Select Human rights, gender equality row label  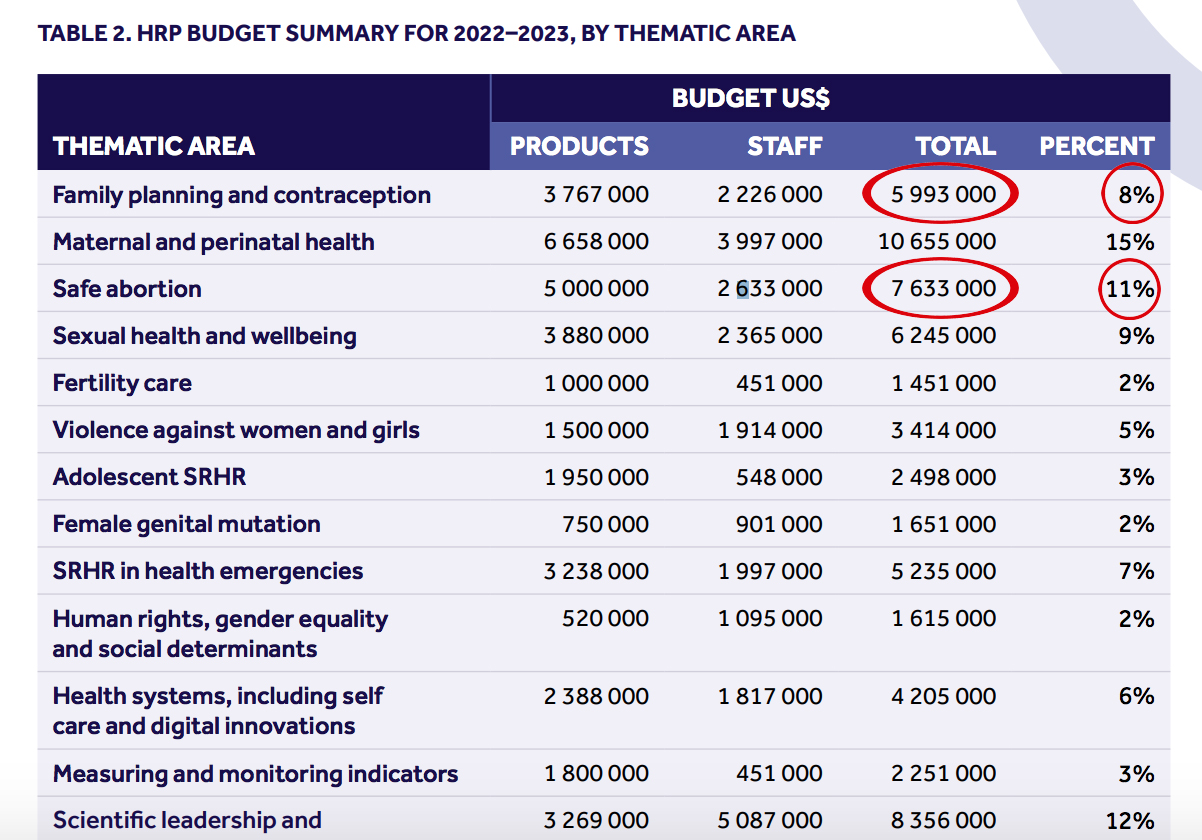220,634
